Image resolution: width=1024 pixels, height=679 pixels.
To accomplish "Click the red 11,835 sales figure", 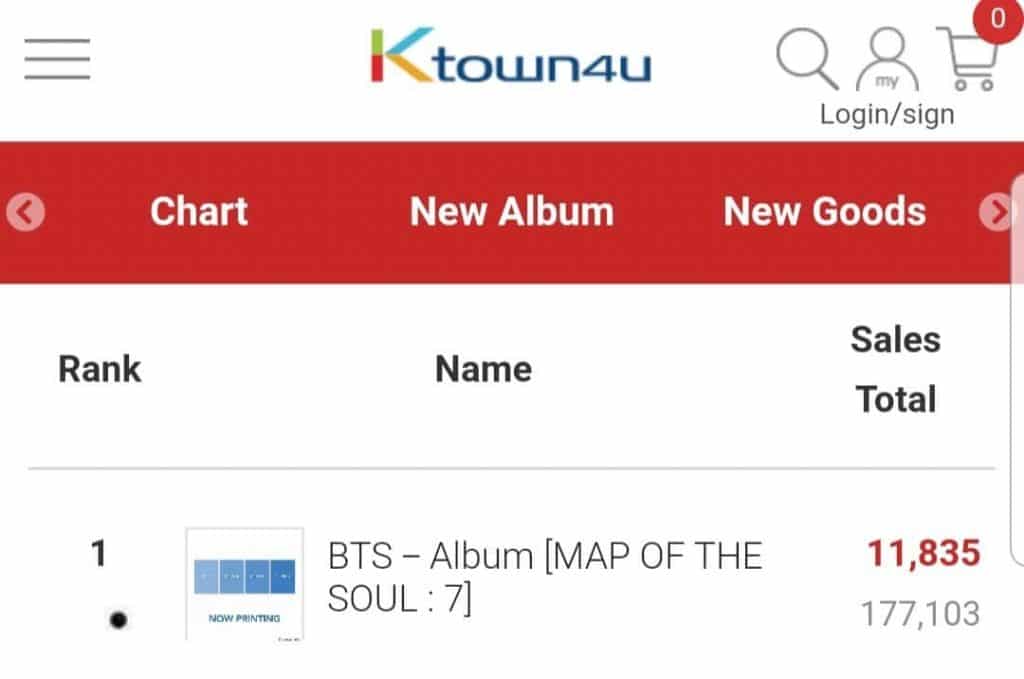I will [923, 553].
